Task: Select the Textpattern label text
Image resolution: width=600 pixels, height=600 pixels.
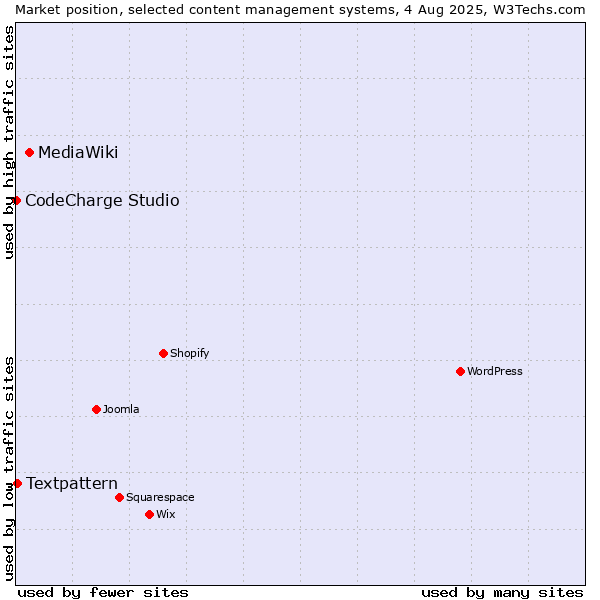Action: click(x=72, y=483)
